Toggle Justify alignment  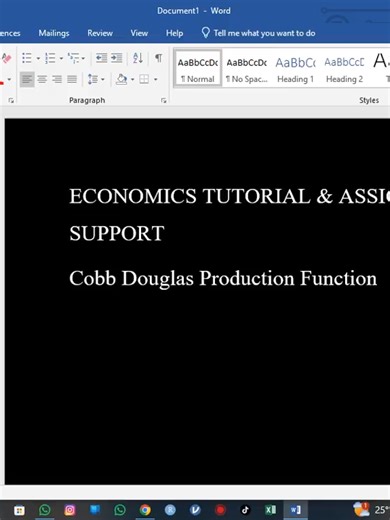[72, 79]
